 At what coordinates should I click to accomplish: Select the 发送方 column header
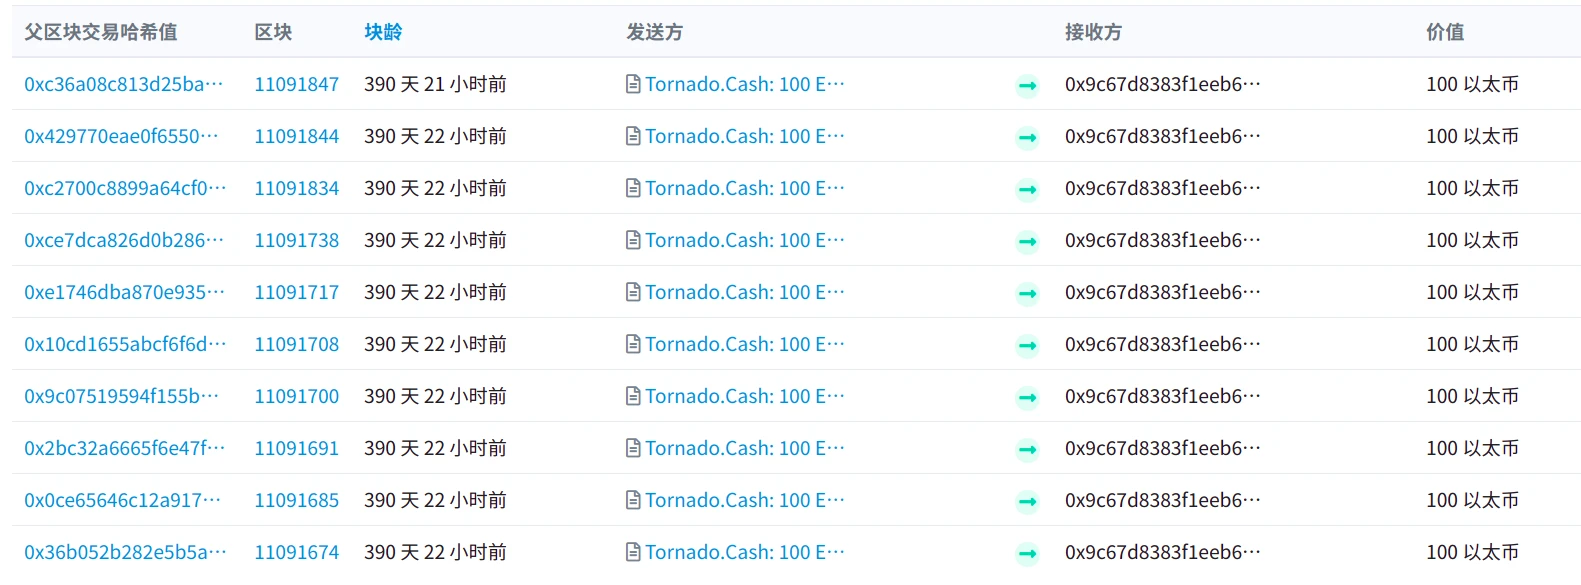(655, 32)
